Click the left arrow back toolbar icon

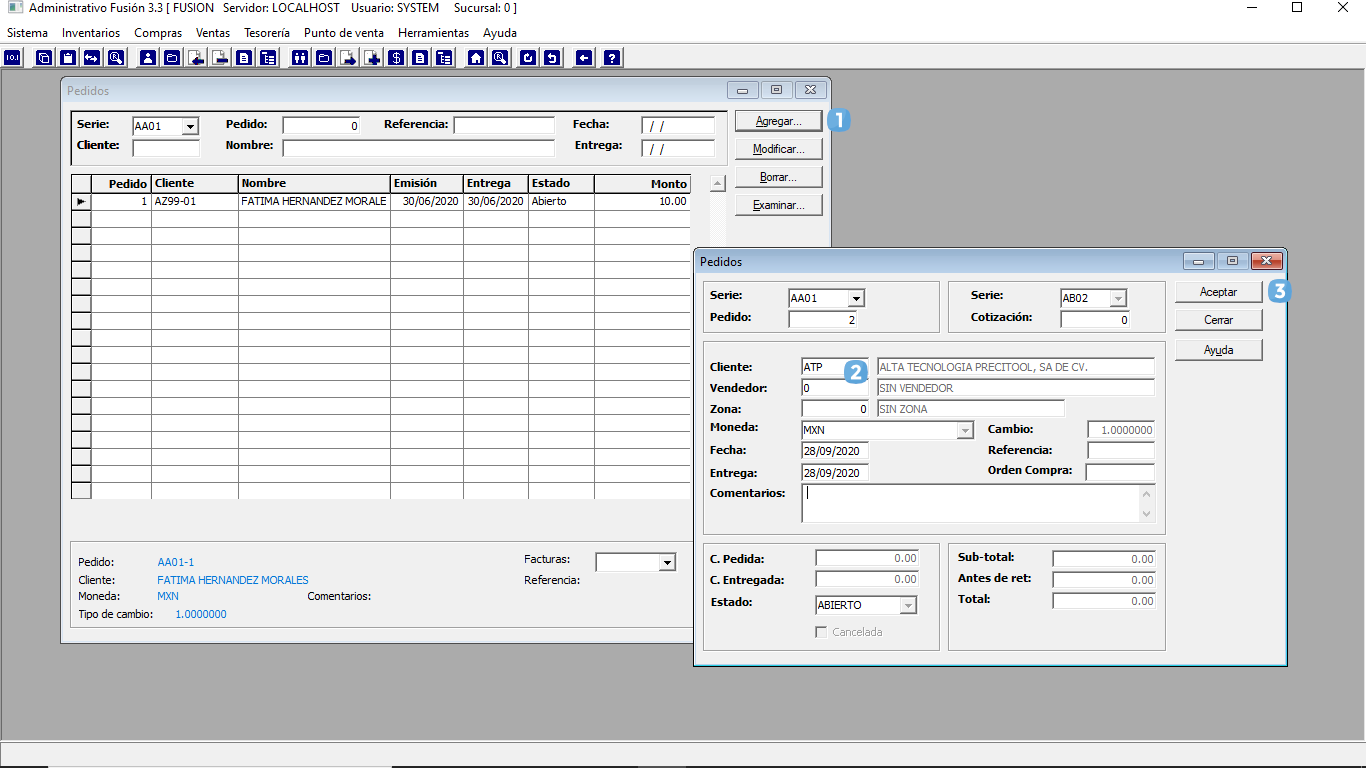[x=584, y=58]
